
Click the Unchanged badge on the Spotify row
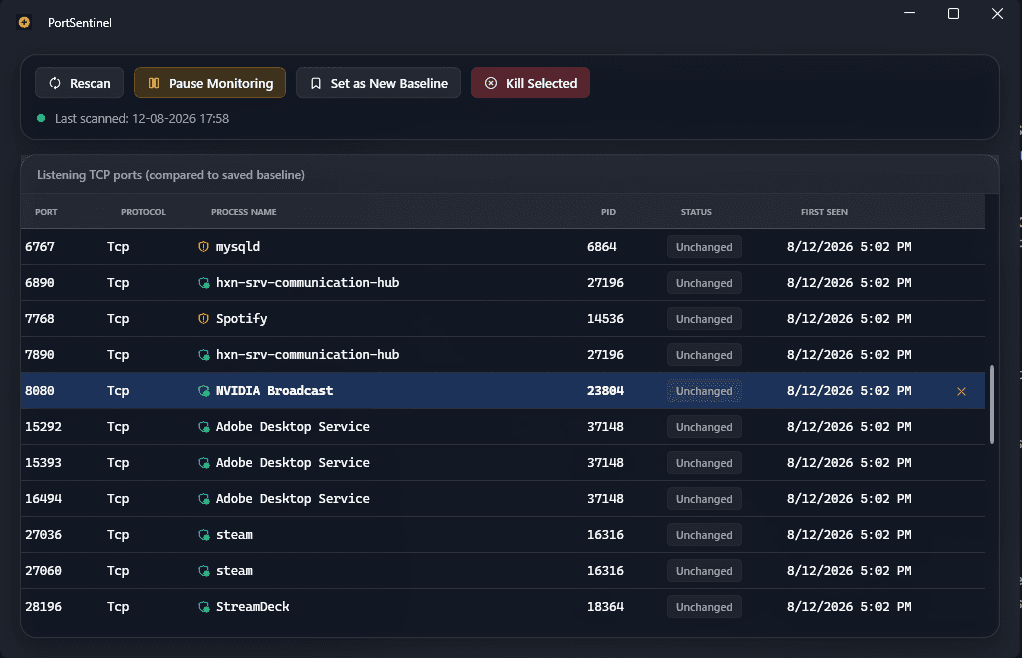(704, 319)
